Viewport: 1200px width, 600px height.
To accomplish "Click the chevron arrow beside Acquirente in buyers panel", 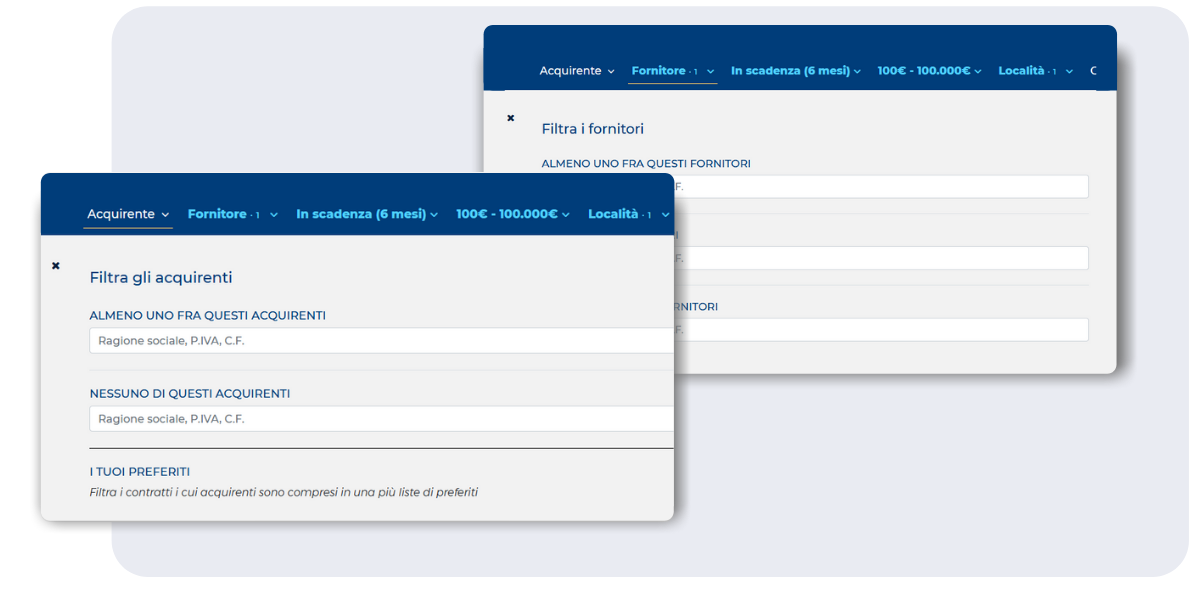I will click(x=165, y=215).
